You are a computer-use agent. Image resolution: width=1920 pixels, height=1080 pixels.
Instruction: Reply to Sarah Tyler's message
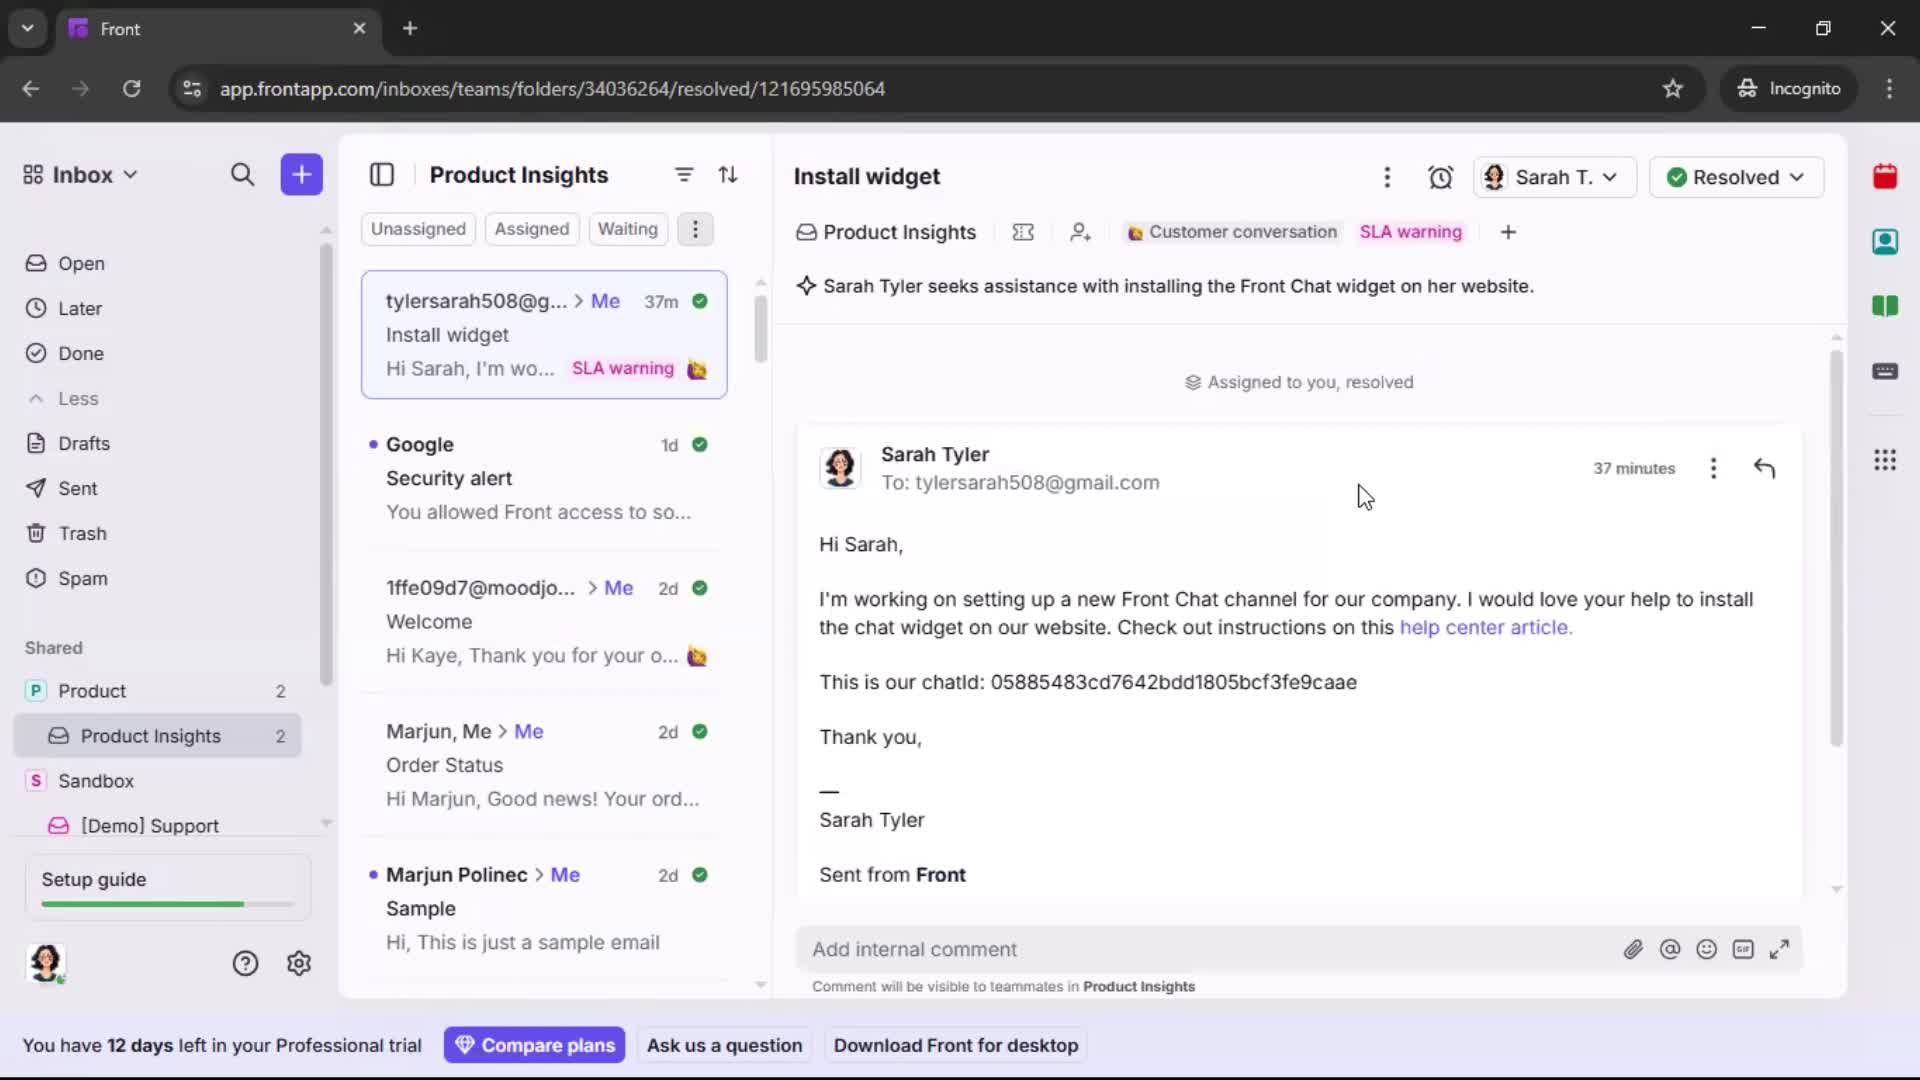coord(1765,468)
